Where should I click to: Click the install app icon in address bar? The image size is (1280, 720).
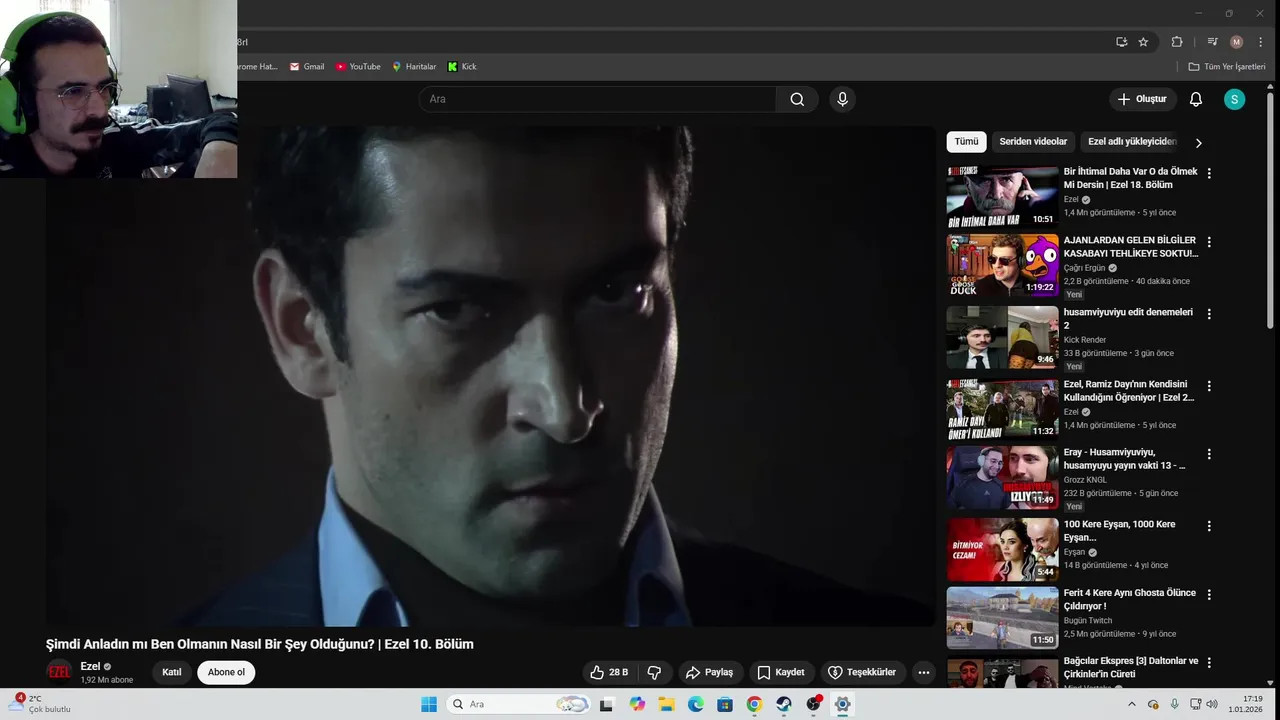[1121, 42]
